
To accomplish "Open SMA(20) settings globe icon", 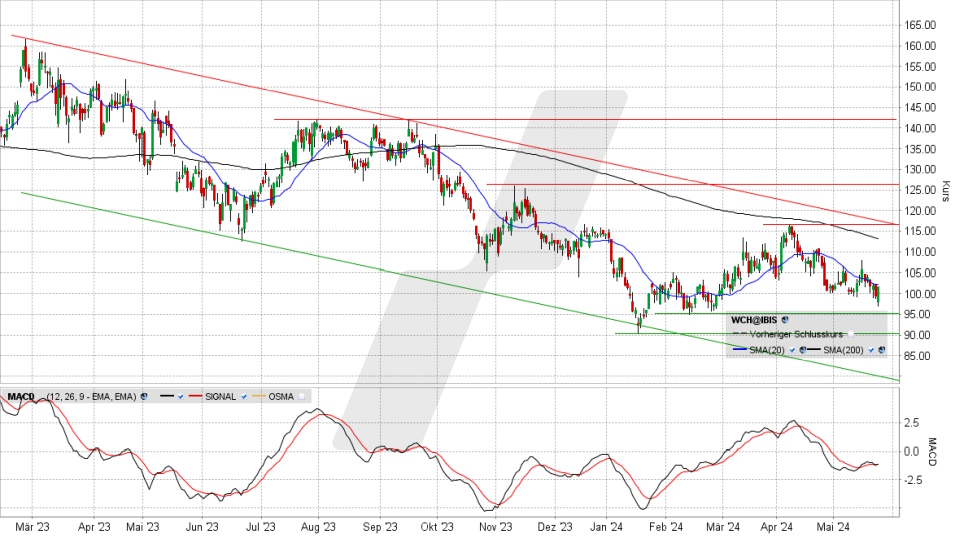I will tap(803, 350).
